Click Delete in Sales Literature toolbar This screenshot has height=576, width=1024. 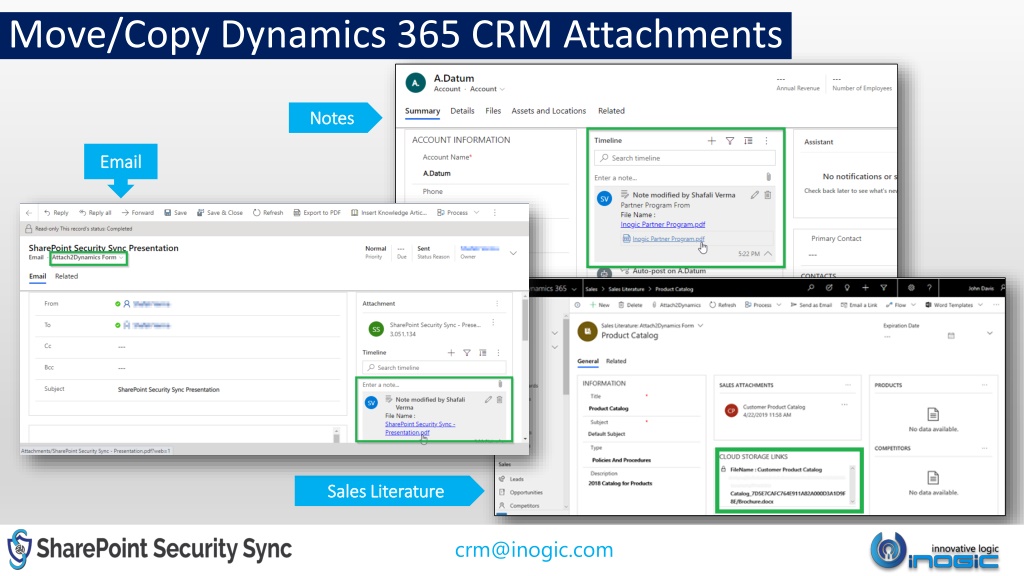(631, 305)
